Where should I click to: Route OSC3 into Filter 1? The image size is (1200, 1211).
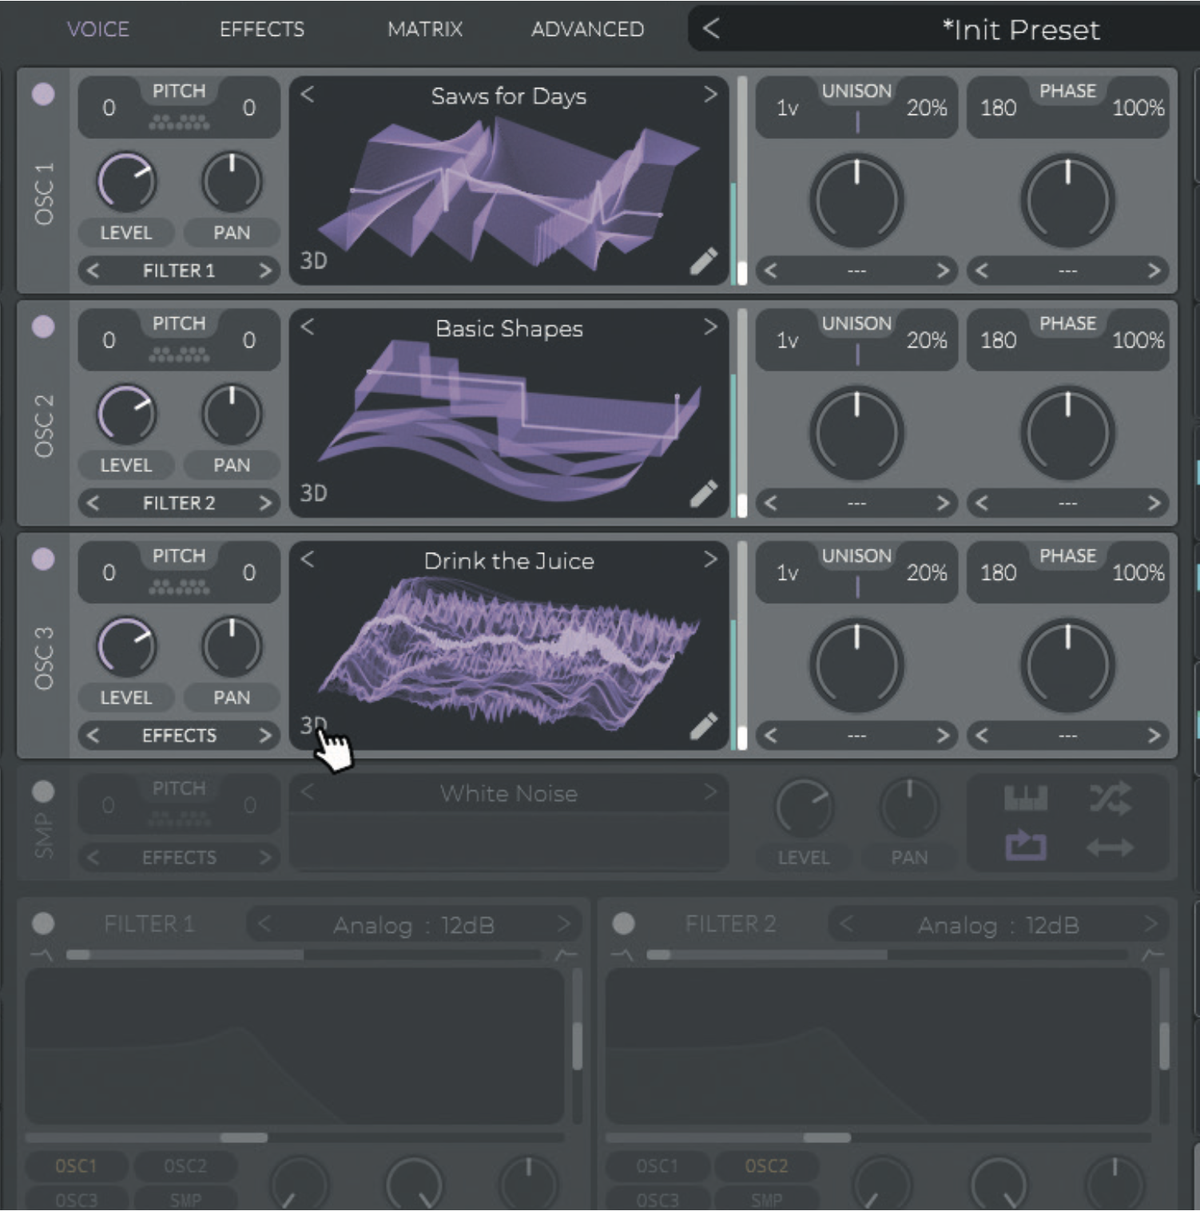coord(77,1199)
